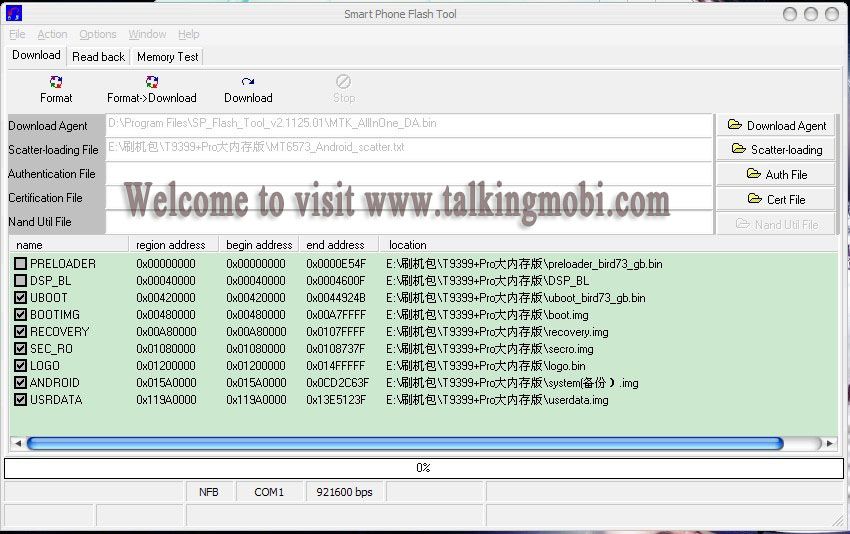
Task: Click the Download Agent path field
Action: 409,124
